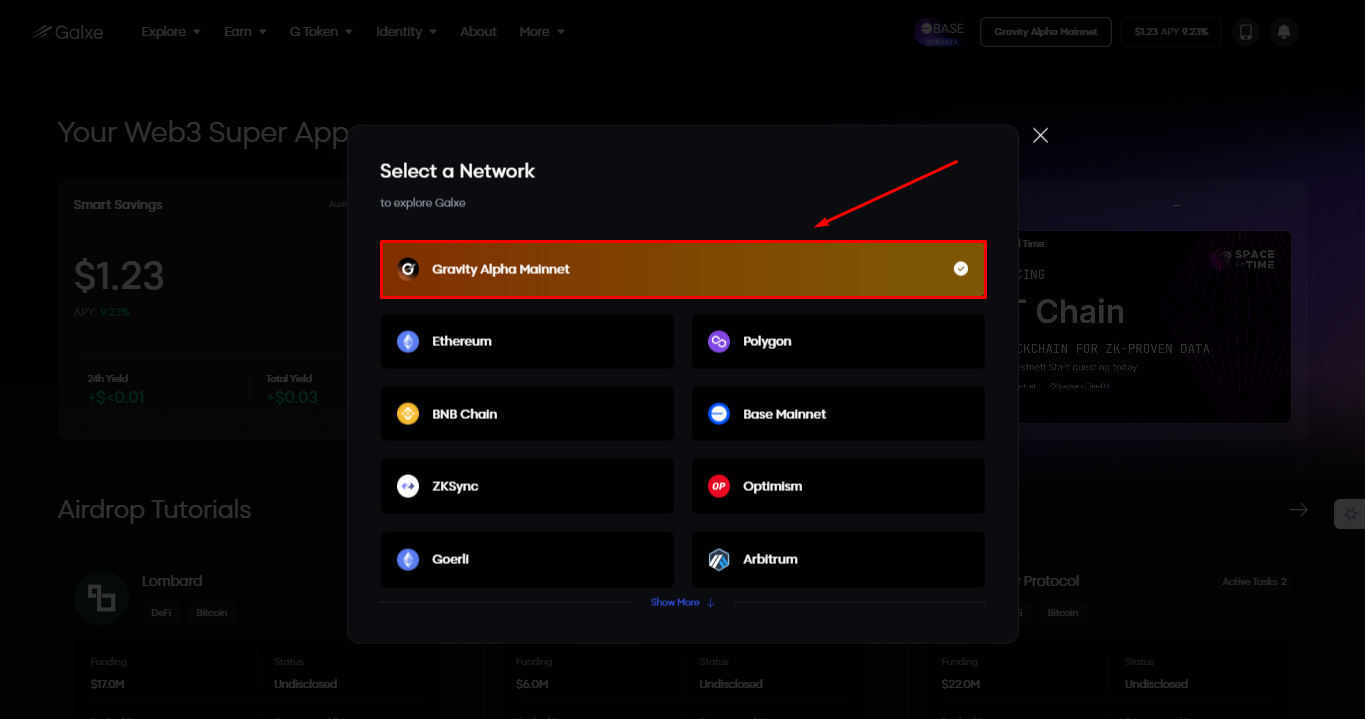This screenshot has height=719, width=1365.
Task: Click the $6.0M funding value
Action: point(533,684)
